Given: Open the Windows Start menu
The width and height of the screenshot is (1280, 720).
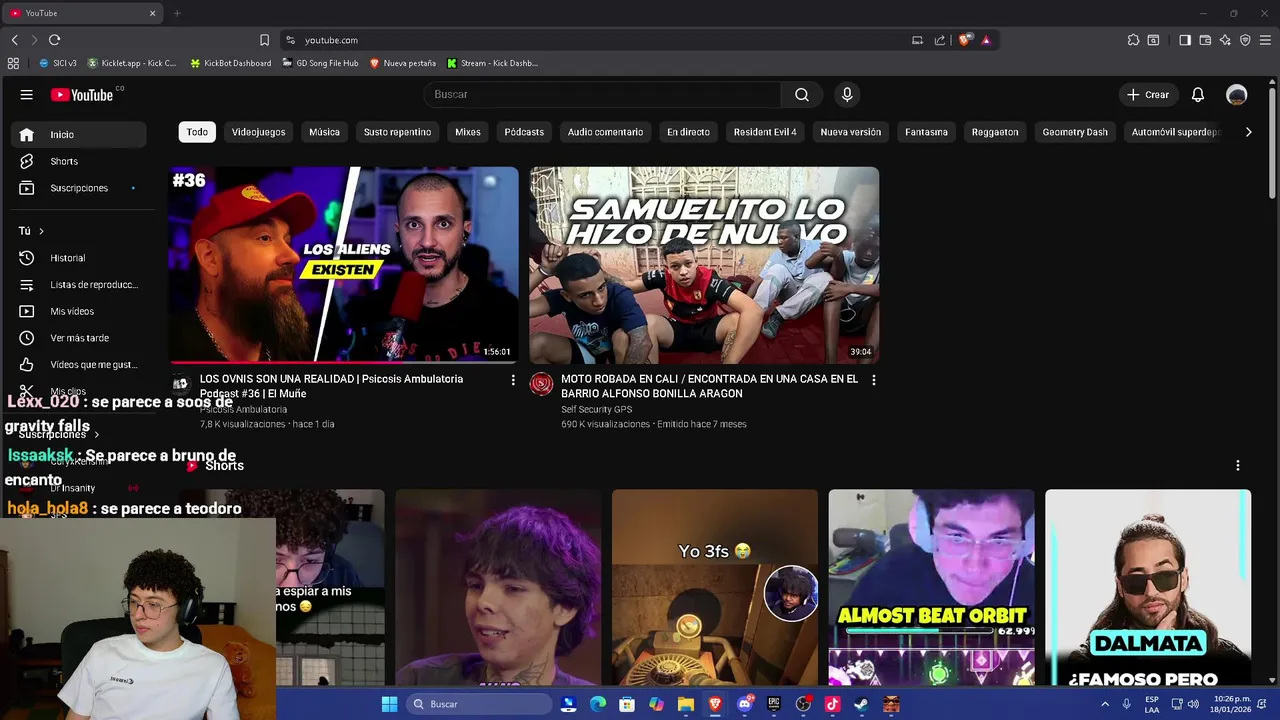Looking at the screenshot, I should [390, 704].
